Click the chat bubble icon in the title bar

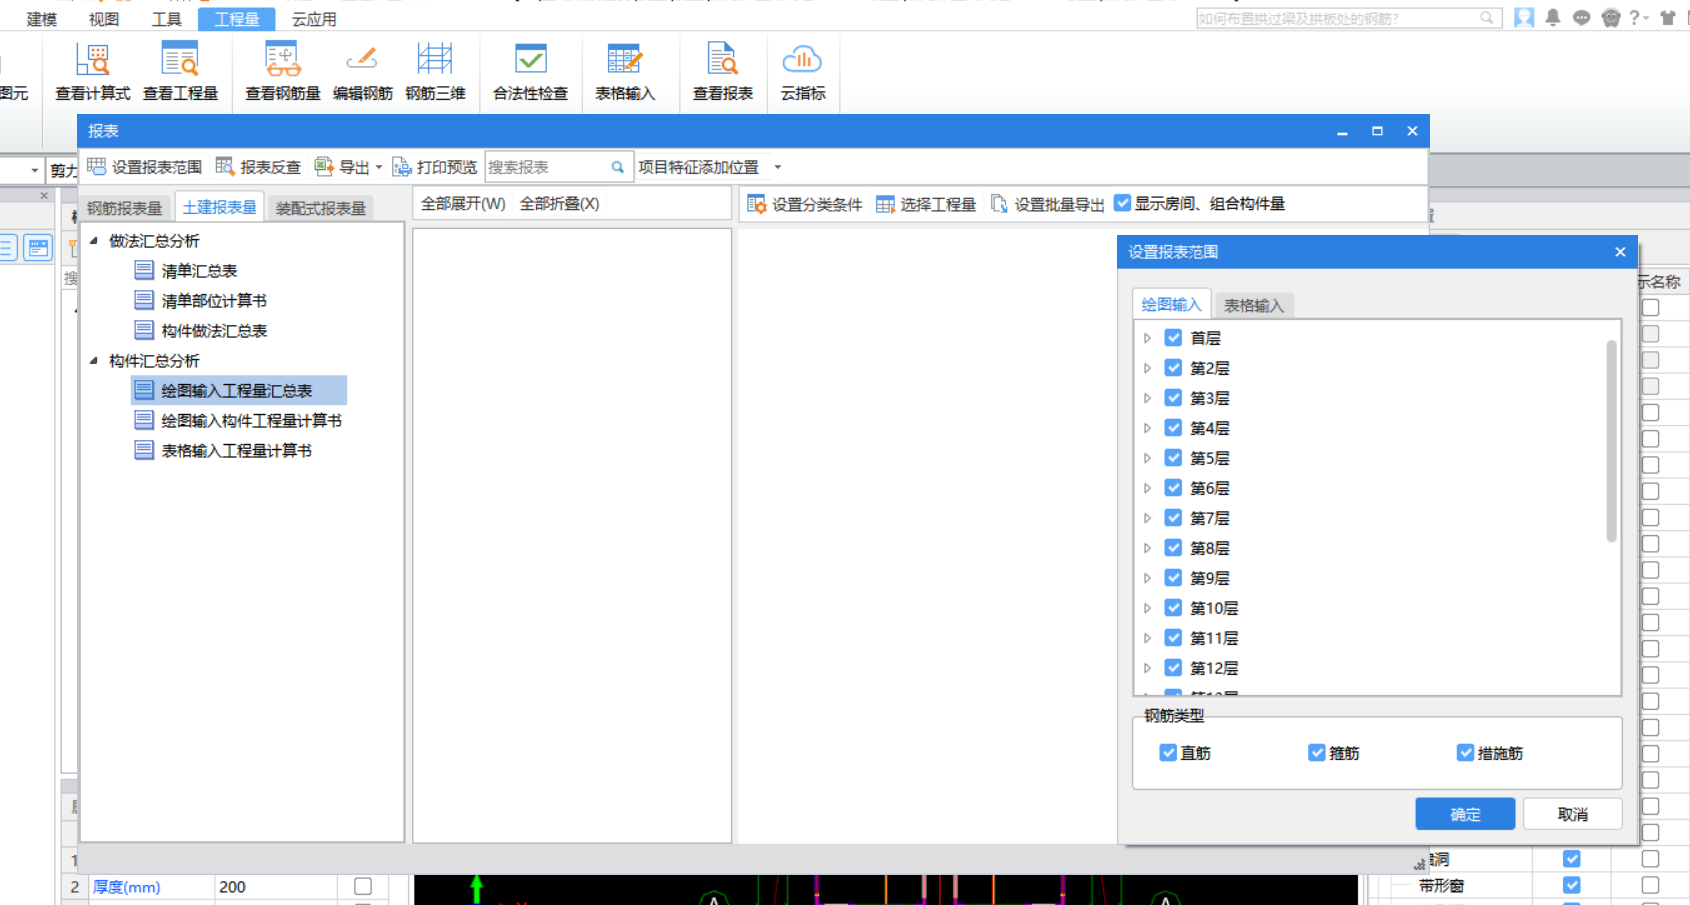click(x=1581, y=18)
